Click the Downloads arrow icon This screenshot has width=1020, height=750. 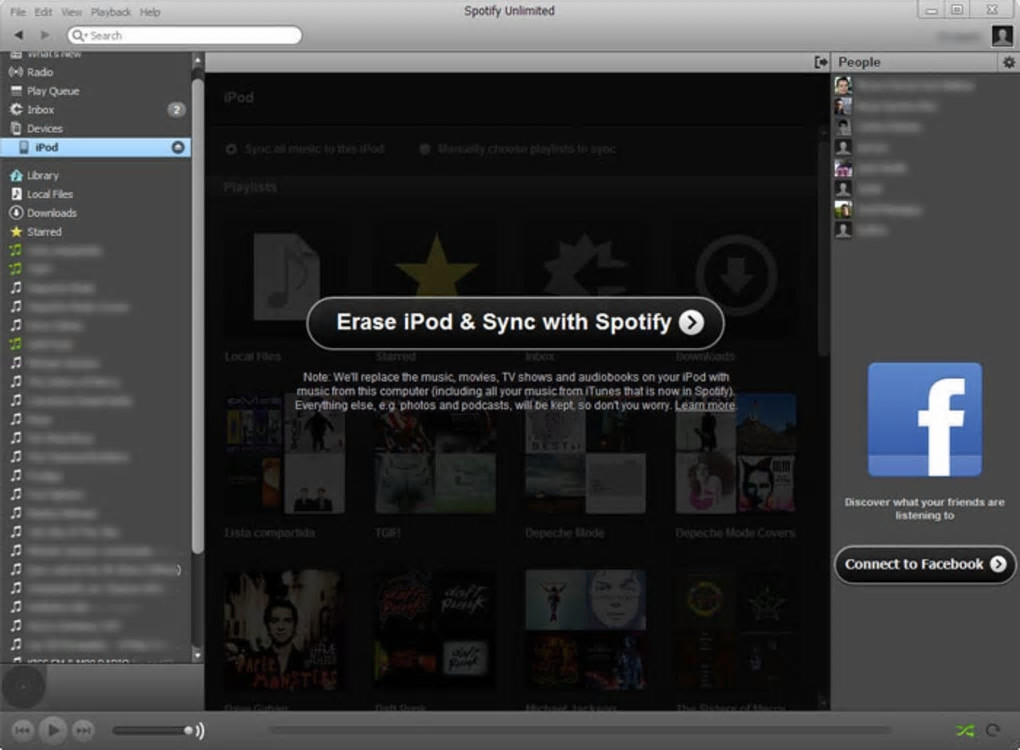pyautogui.click(x=16, y=213)
